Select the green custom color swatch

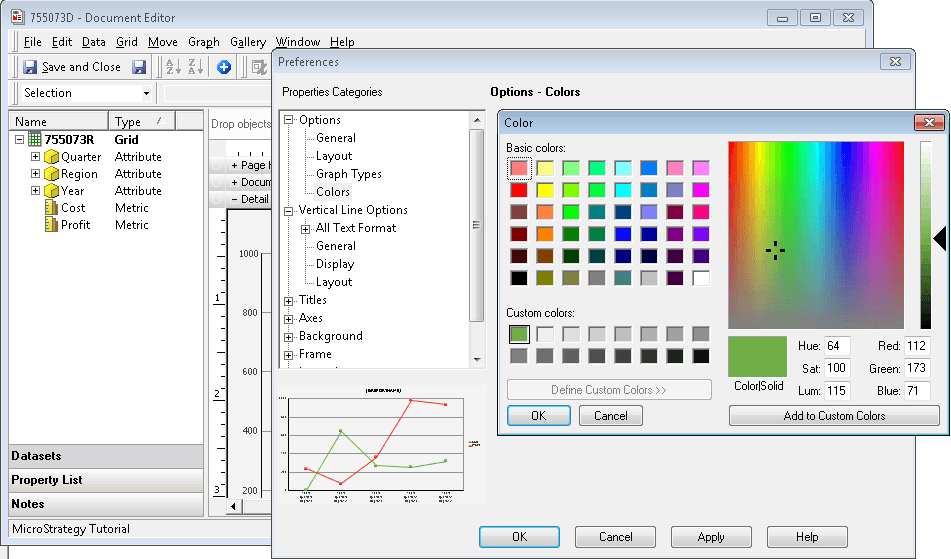click(x=519, y=334)
